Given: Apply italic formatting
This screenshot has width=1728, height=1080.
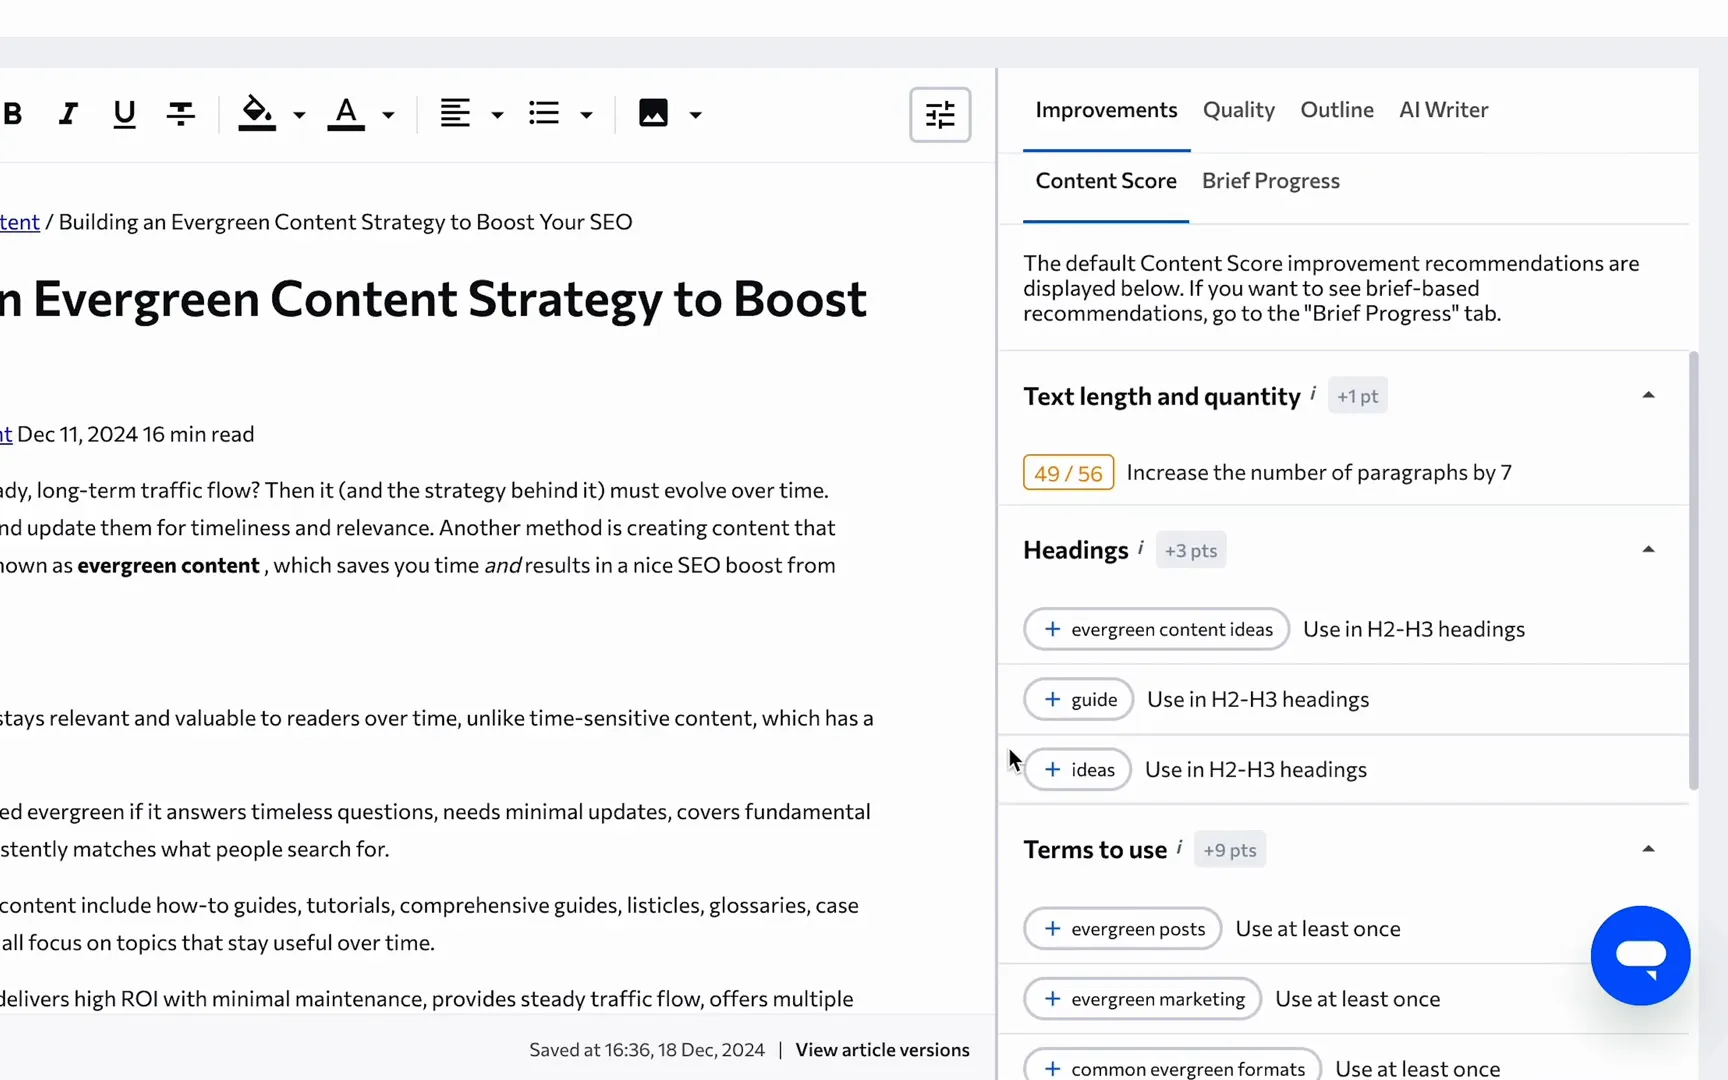Looking at the screenshot, I should 67,113.
